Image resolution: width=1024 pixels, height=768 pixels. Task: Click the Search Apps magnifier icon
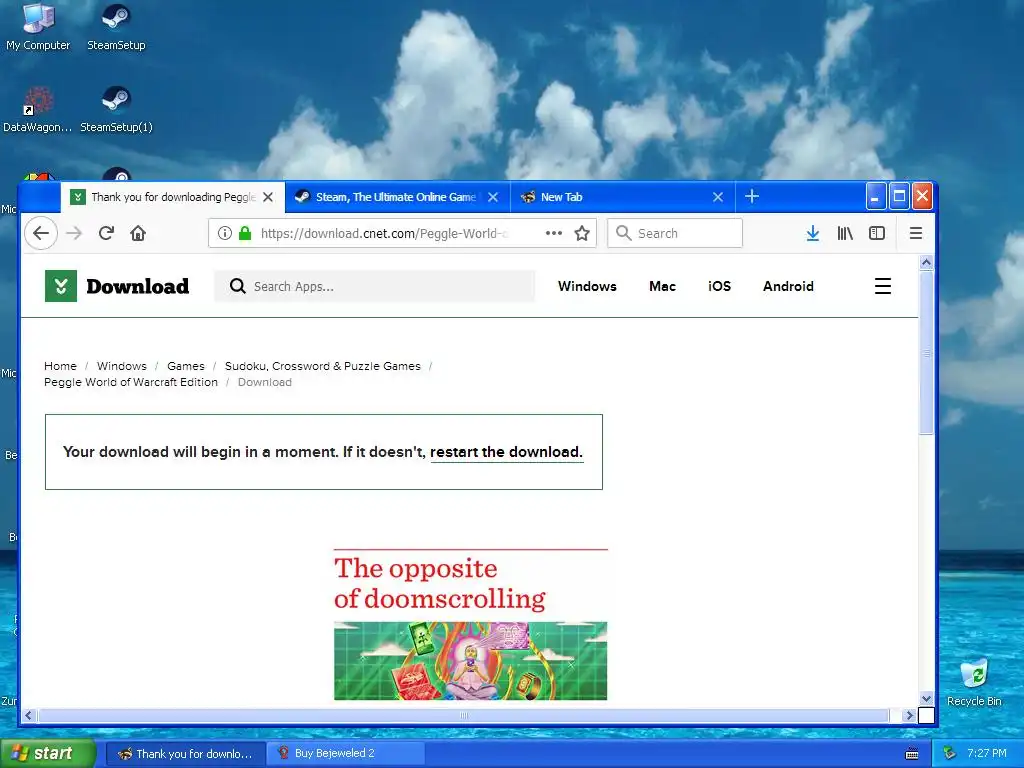coord(238,286)
